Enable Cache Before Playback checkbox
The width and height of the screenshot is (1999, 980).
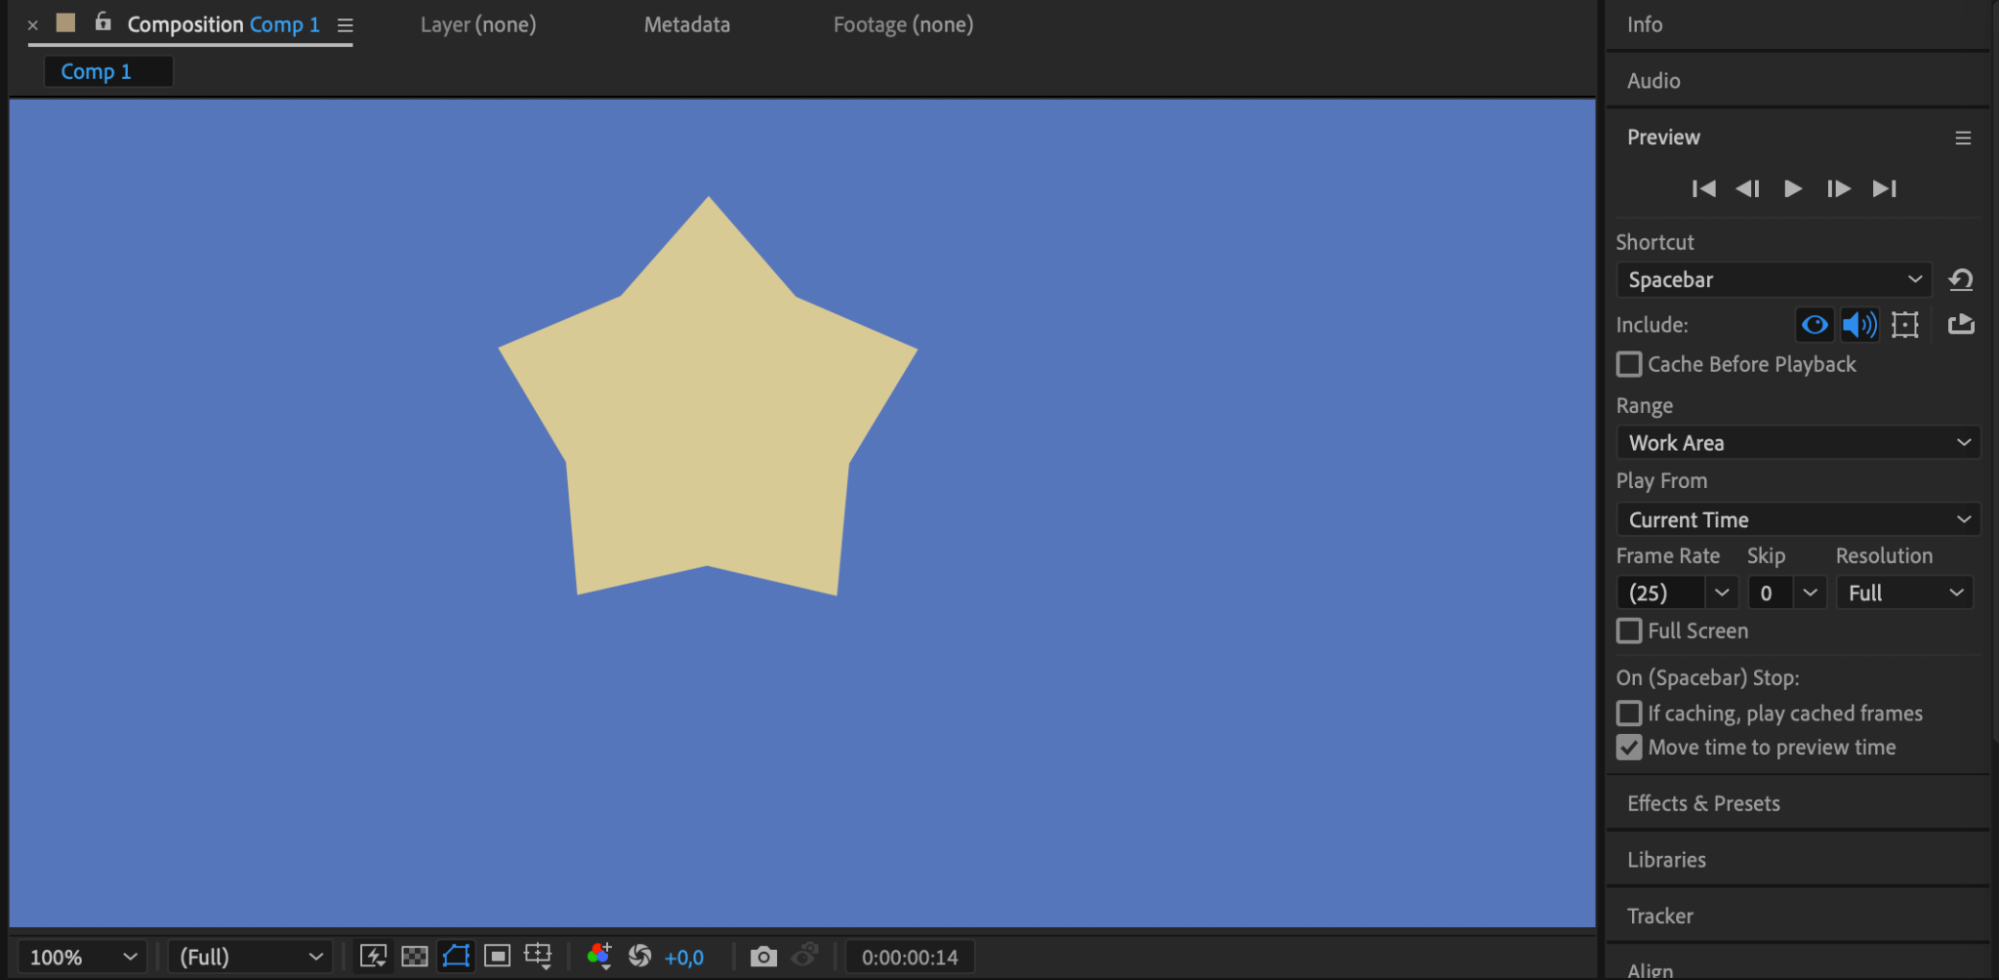coord(1629,364)
